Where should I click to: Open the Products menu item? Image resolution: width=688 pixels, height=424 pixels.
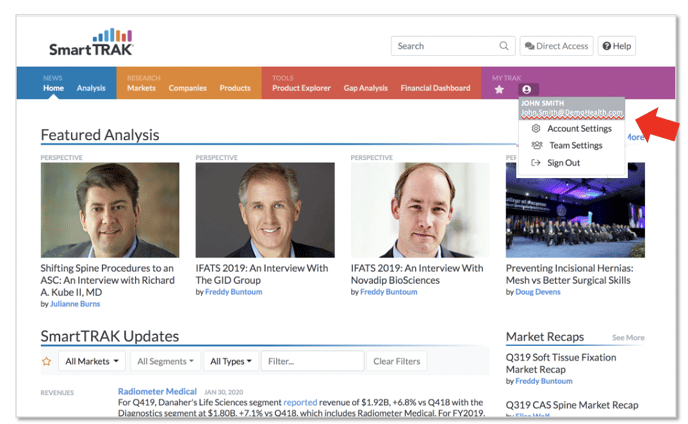(235, 88)
